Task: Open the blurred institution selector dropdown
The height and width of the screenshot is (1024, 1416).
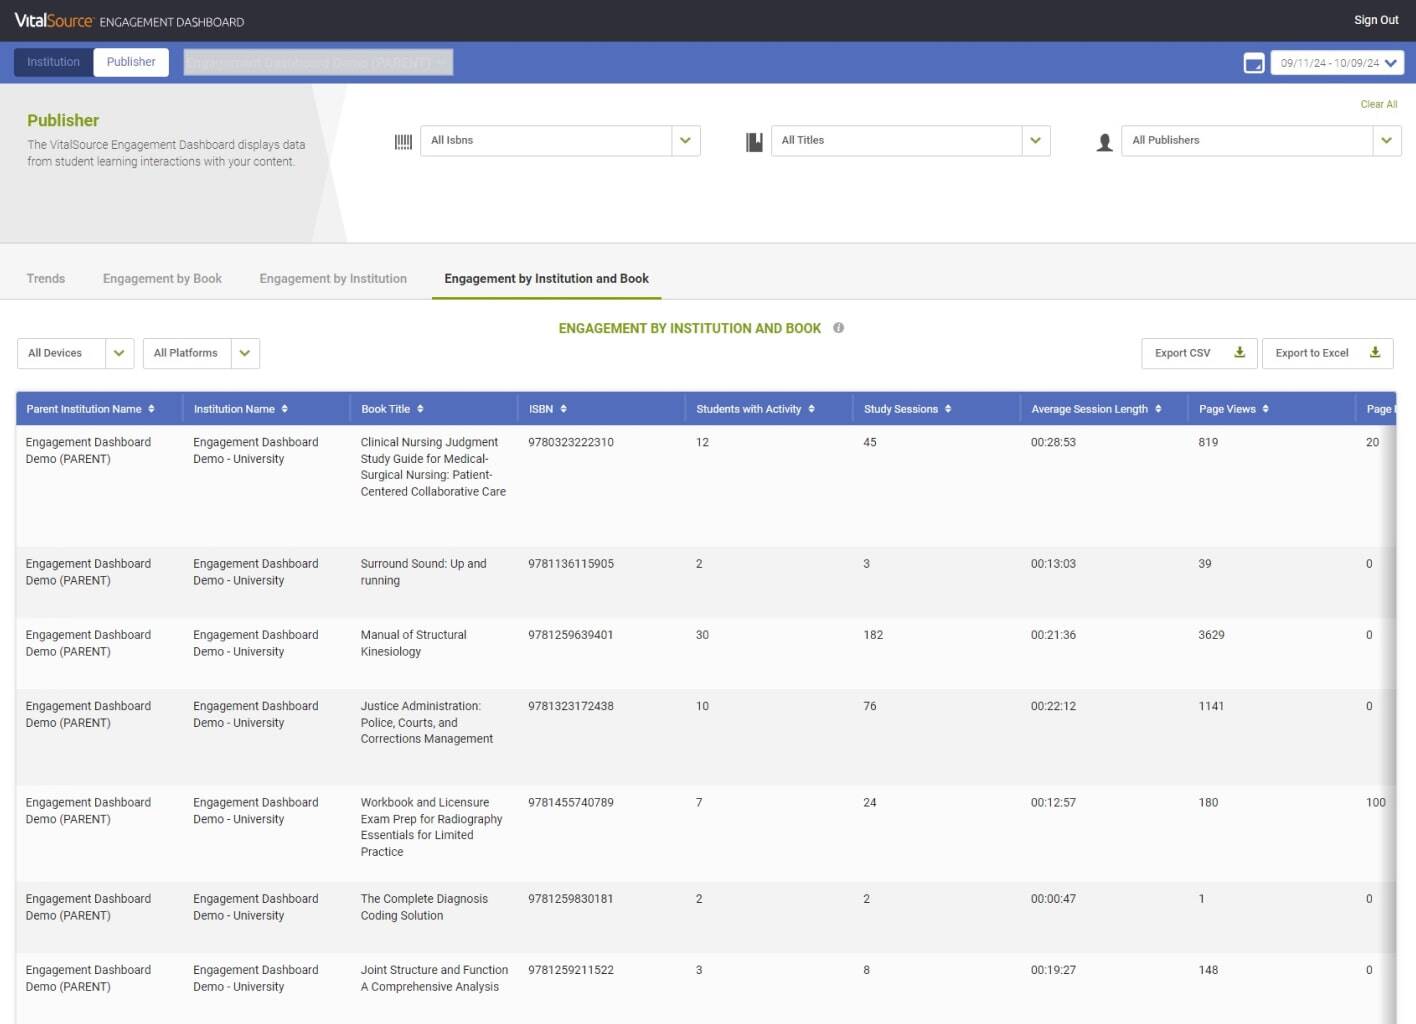Action: (318, 62)
